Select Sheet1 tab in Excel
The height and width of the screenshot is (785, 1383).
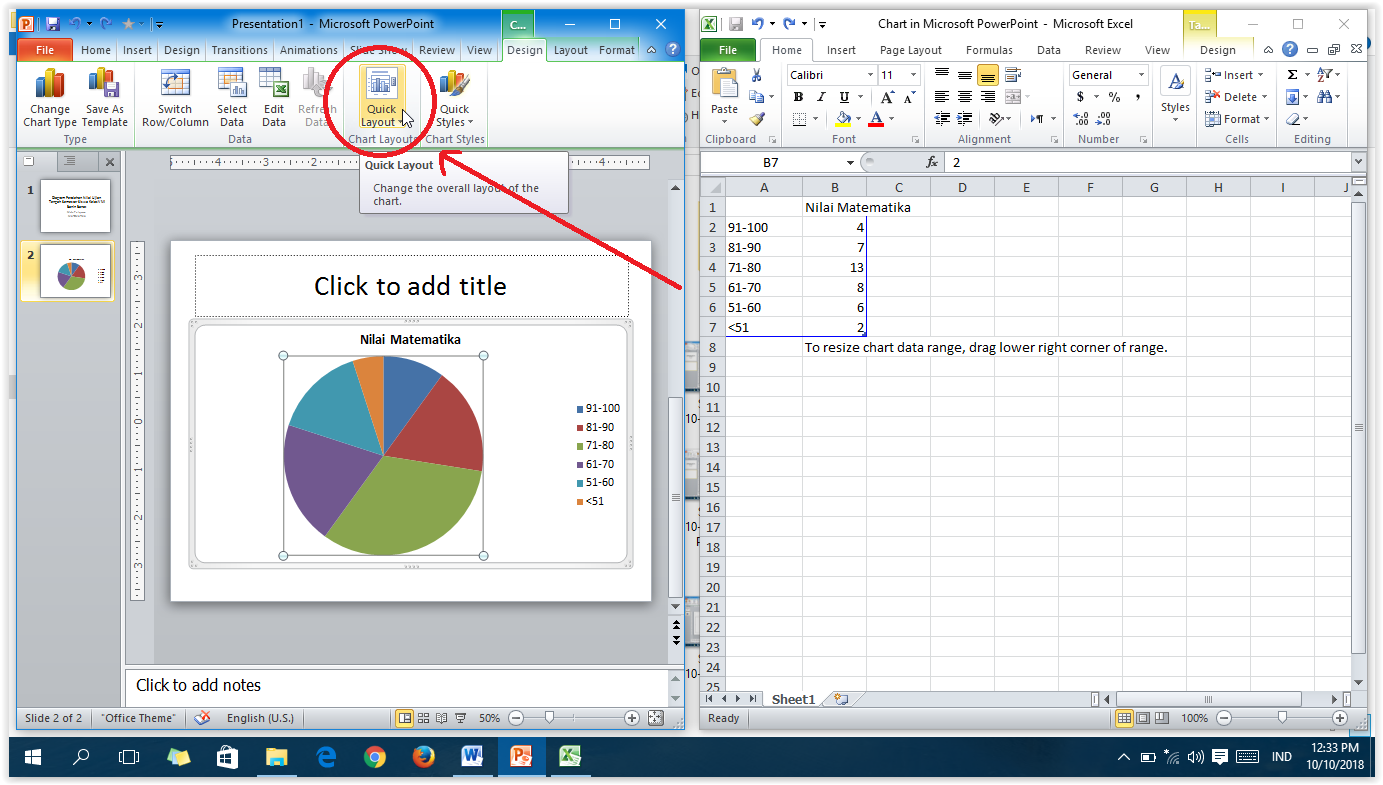pos(793,699)
